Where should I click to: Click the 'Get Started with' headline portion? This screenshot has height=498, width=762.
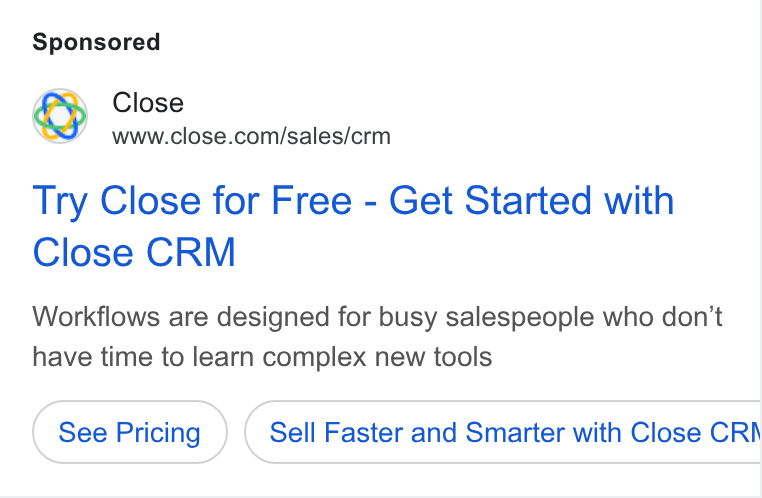click(x=532, y=201)
